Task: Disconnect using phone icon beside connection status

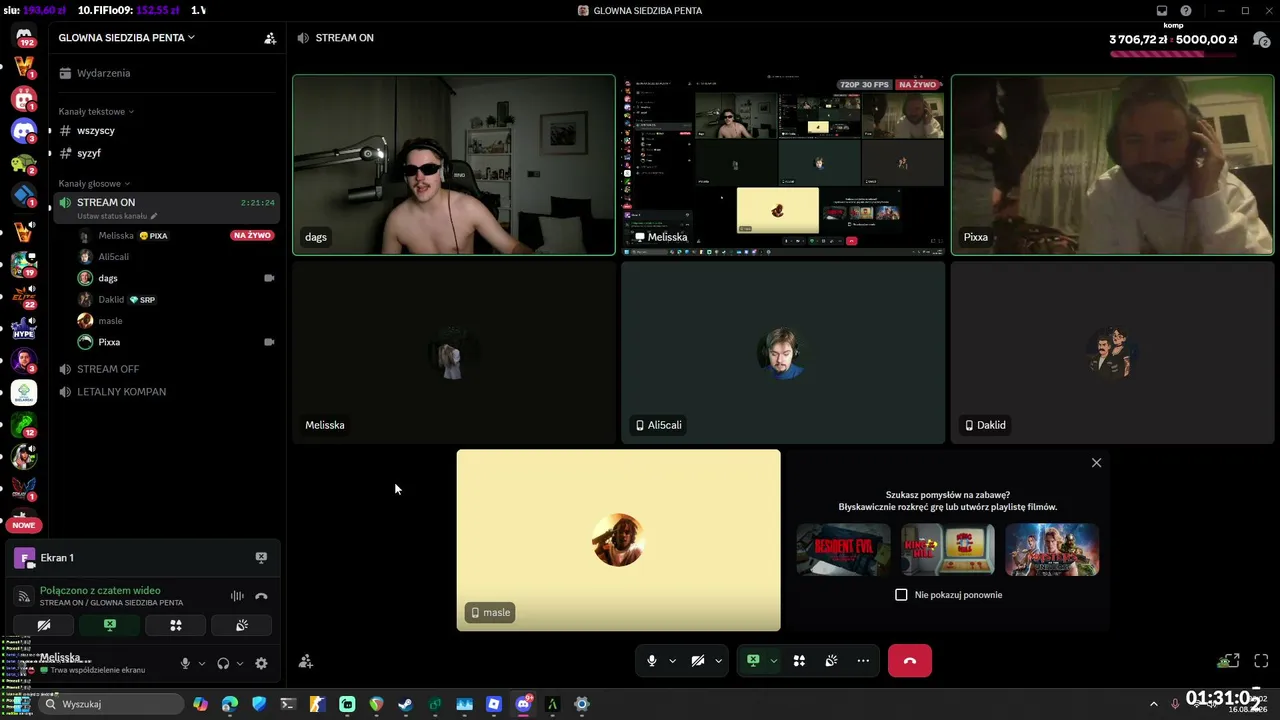Action: (x=261, y=596)
